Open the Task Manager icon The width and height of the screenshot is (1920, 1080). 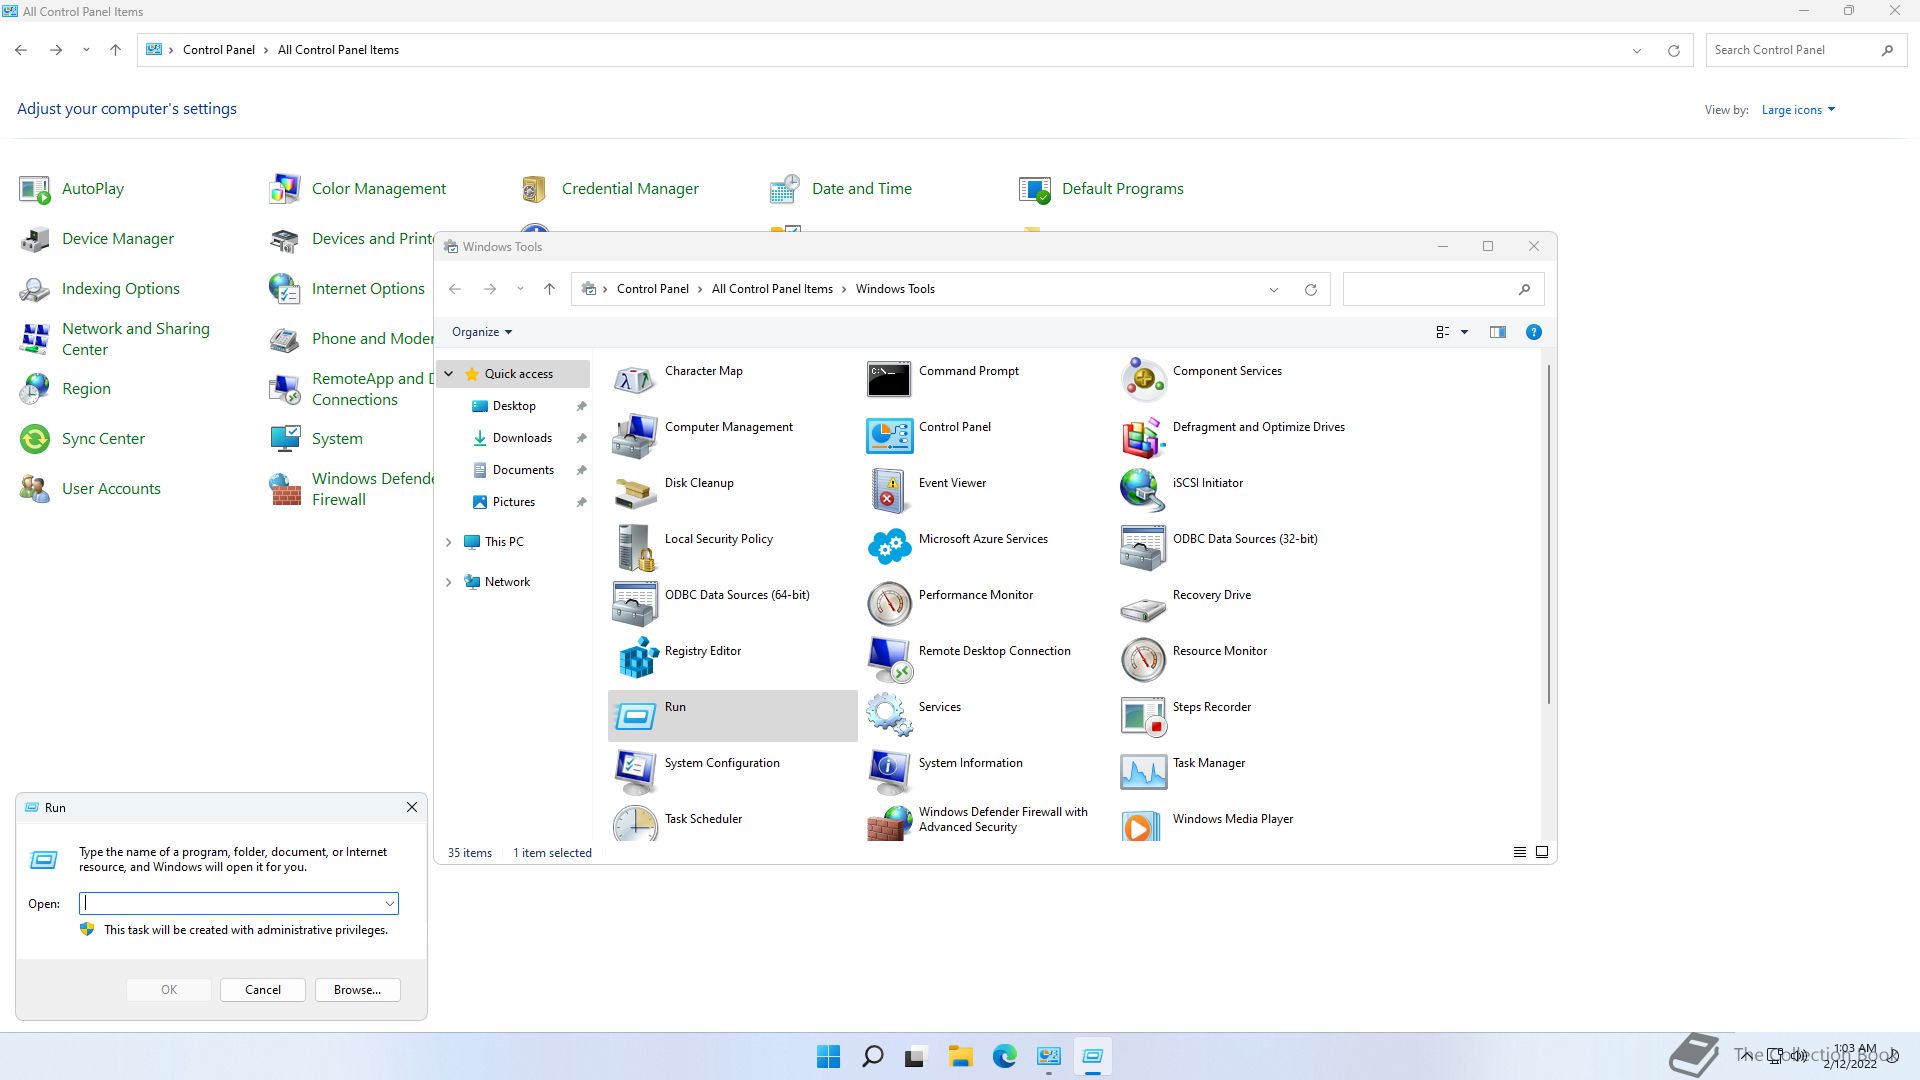(1143, 771)
